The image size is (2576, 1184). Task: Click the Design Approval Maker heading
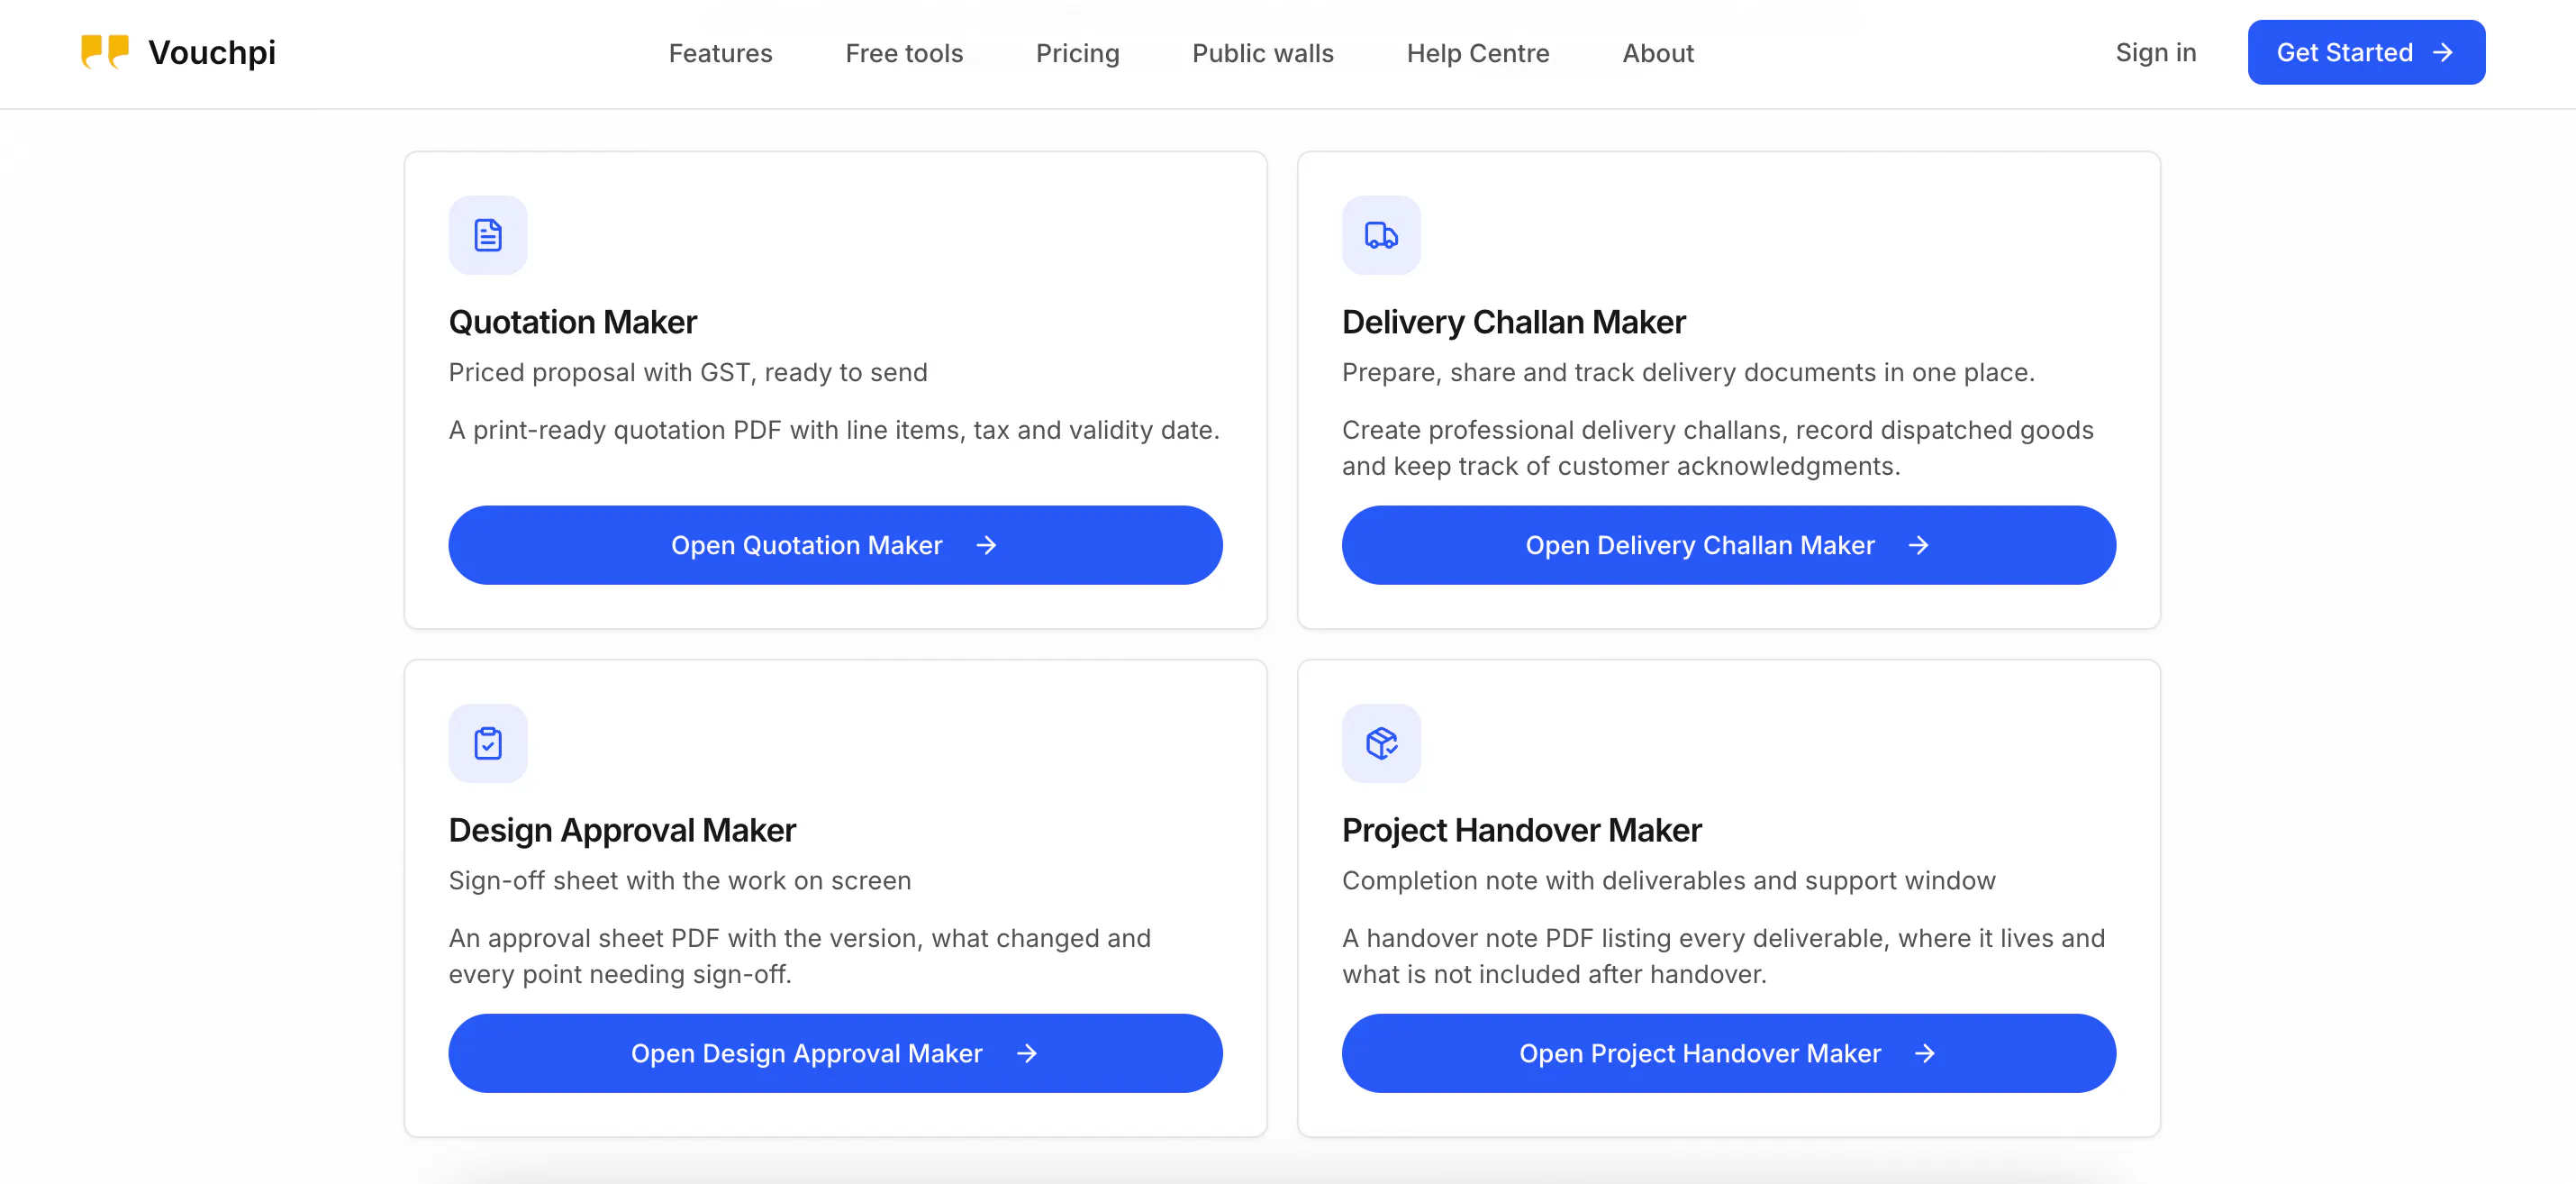click(x=622, y=830)
